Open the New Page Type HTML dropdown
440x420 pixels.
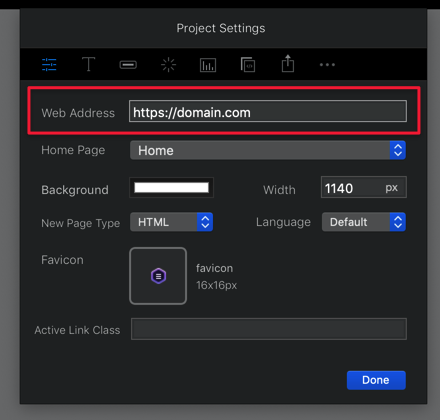click(171, 222)
